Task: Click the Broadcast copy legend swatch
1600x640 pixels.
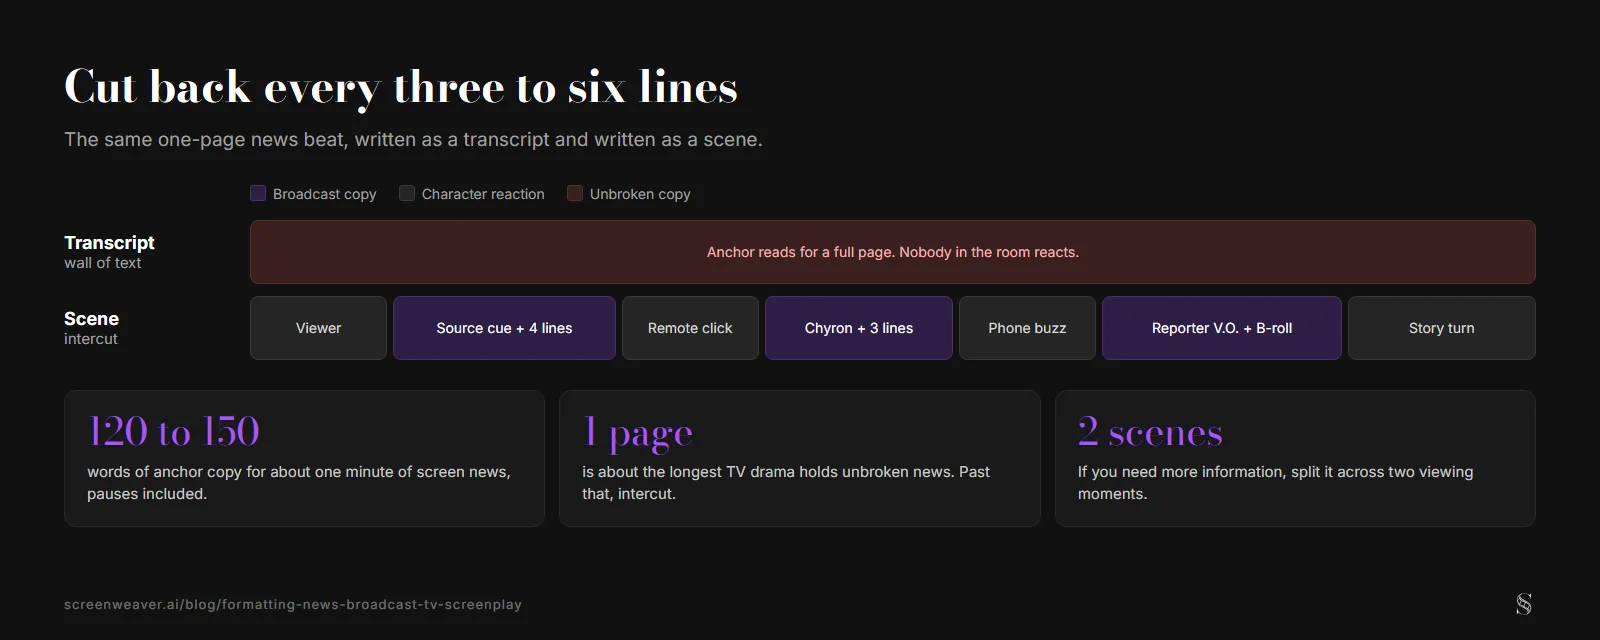Action: 258,193
